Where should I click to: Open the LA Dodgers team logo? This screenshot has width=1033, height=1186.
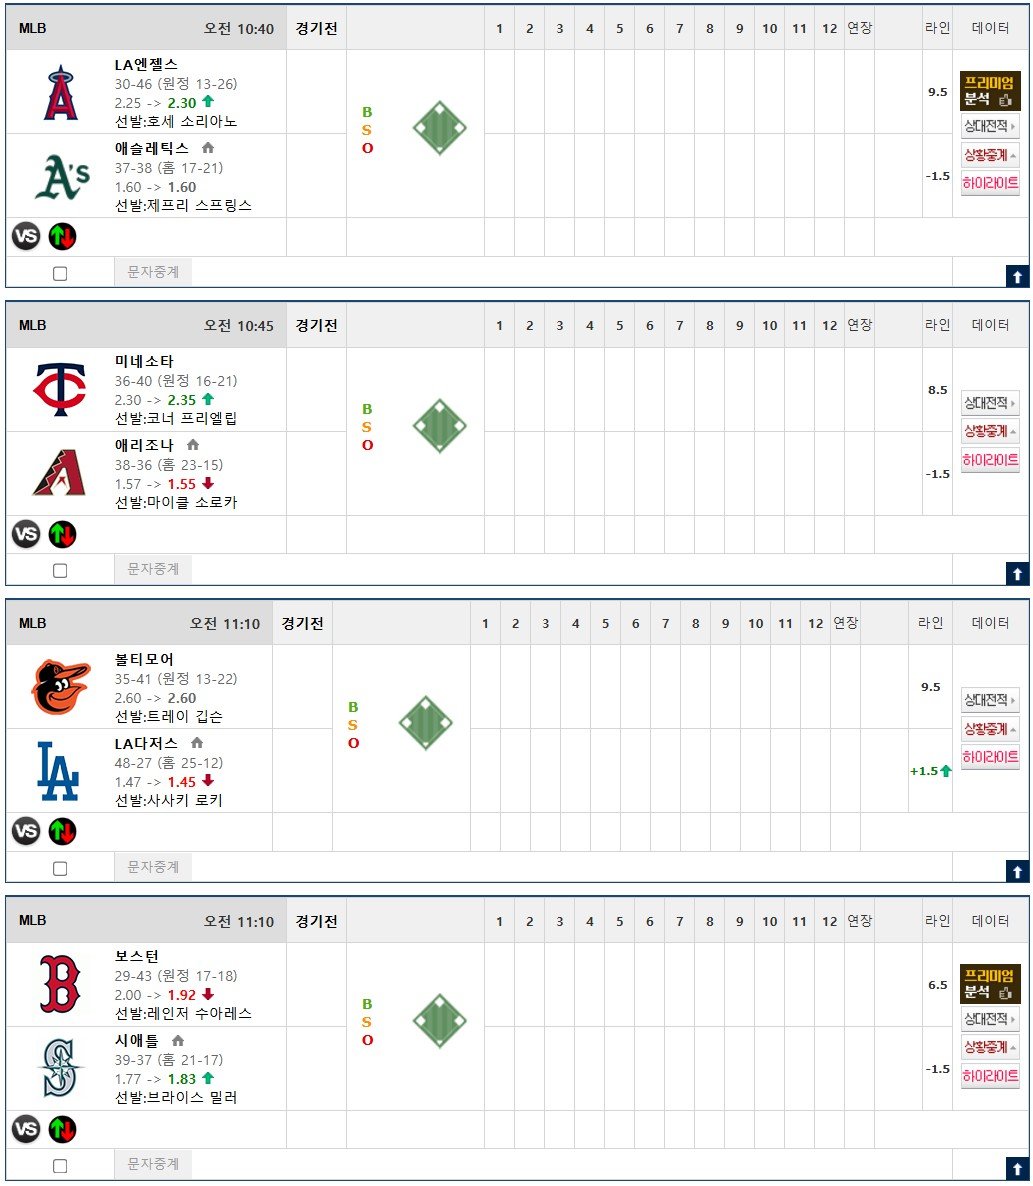(58, 771)
